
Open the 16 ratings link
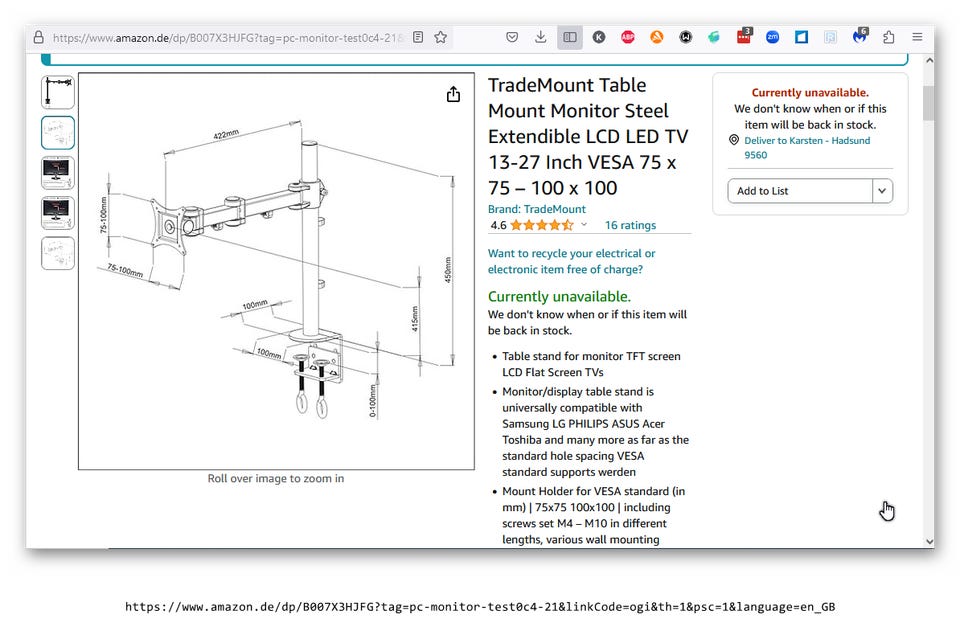click(630, 225)
